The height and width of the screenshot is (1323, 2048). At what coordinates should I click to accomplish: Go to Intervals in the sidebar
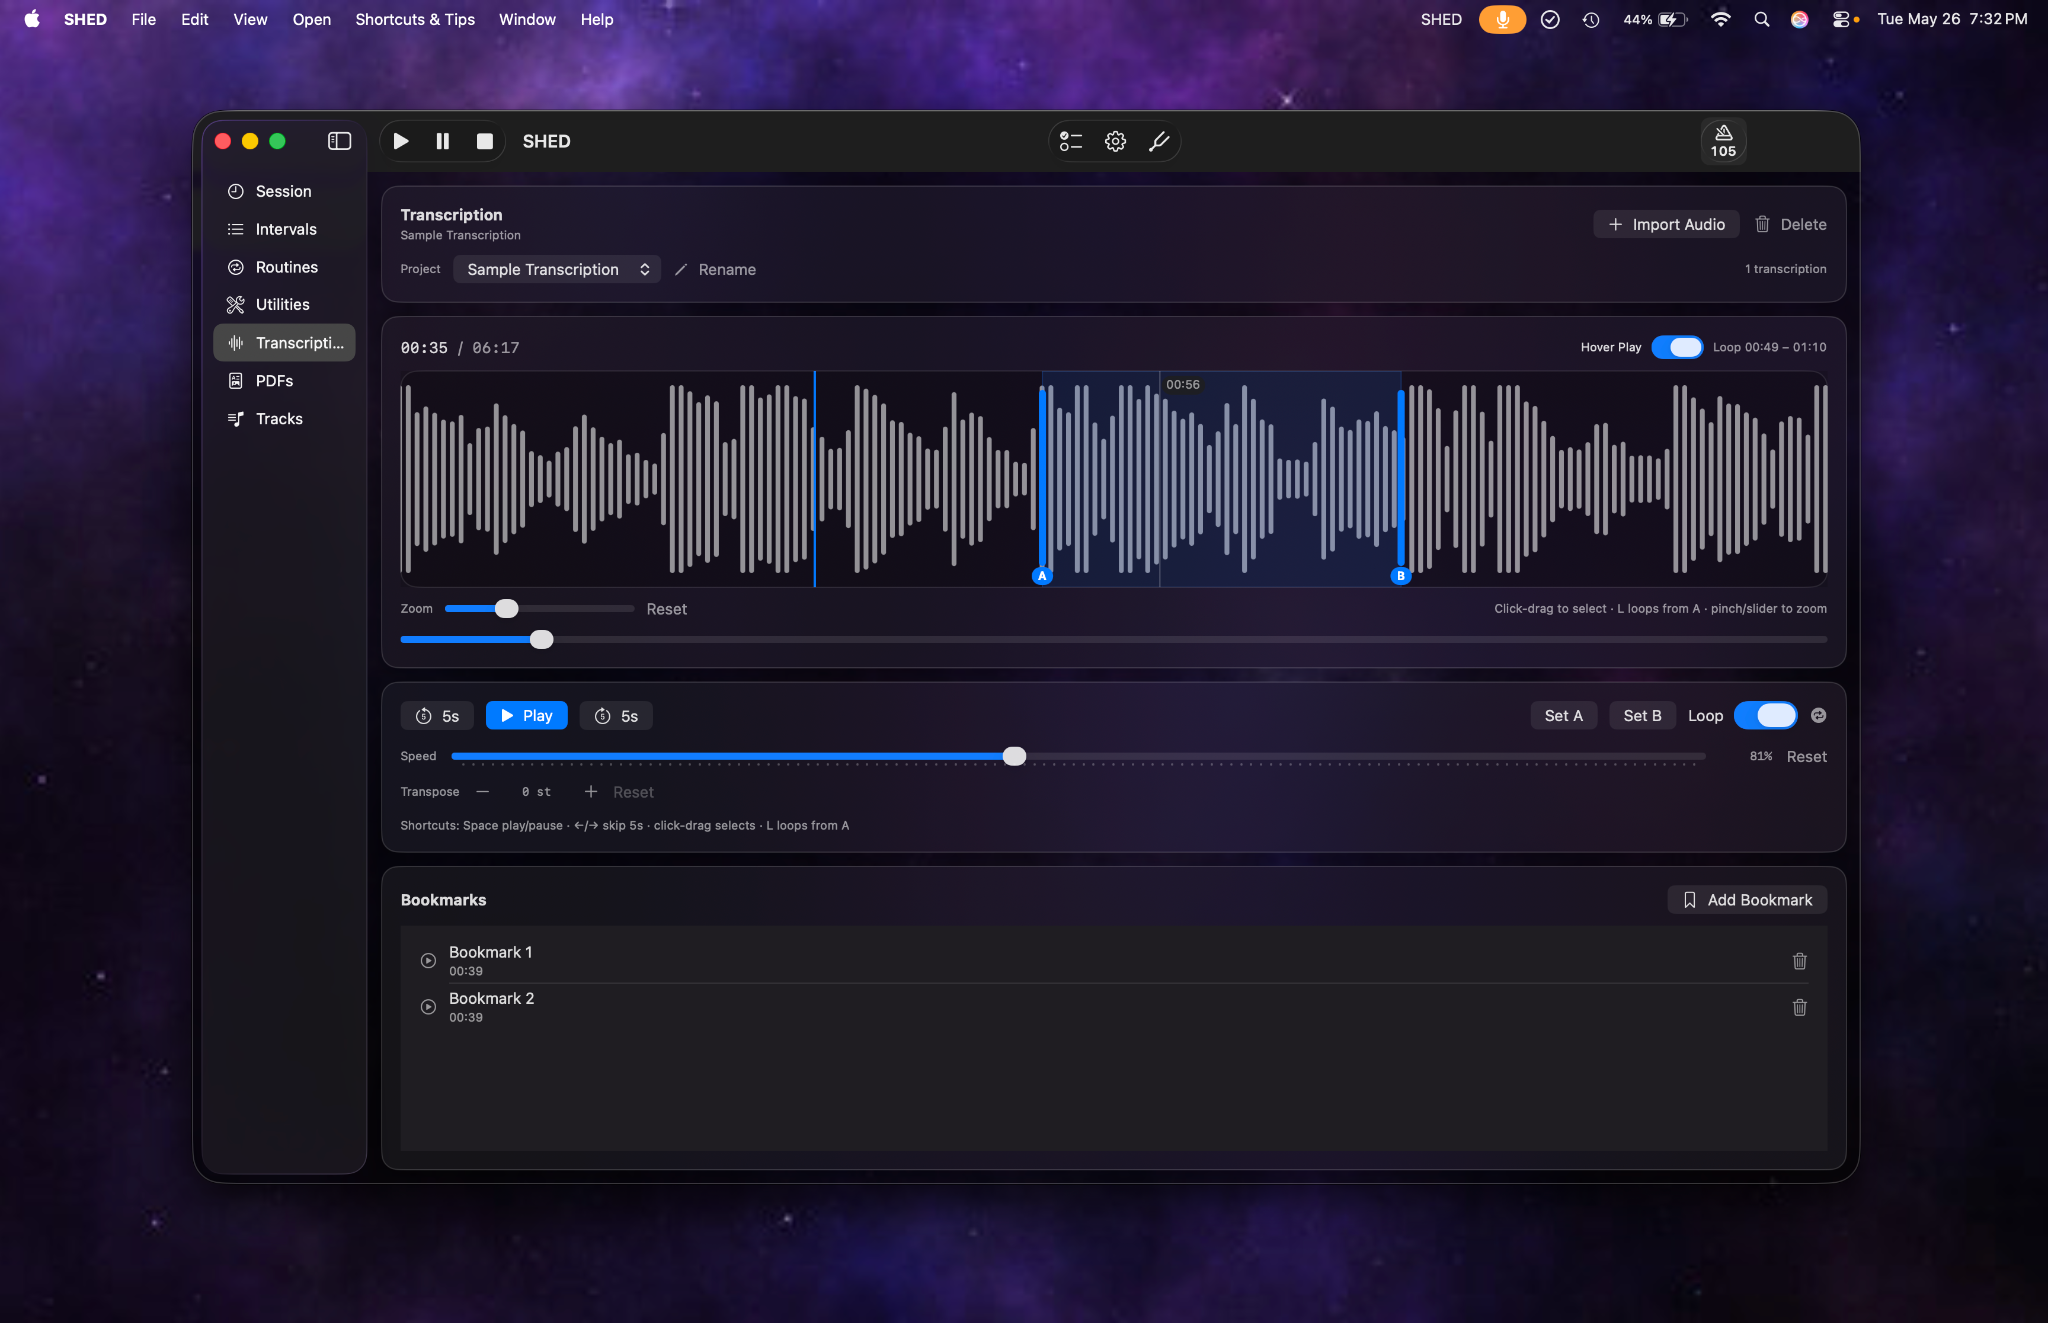[x=284, y=229]
